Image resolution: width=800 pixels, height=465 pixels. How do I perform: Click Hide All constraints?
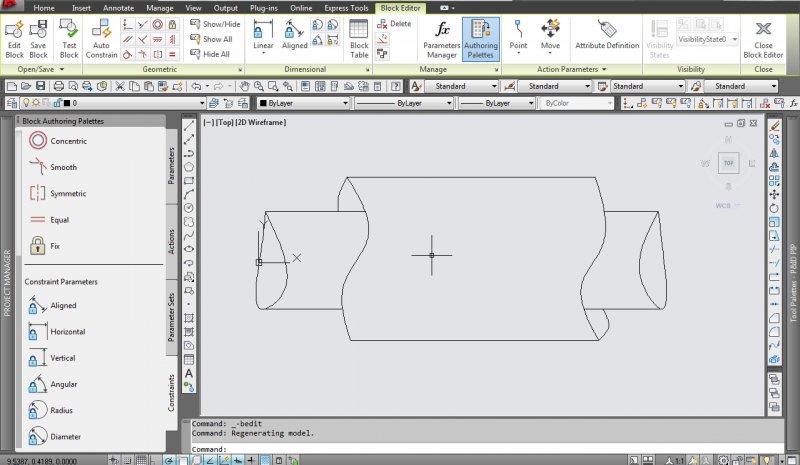[x=210, y=54]
